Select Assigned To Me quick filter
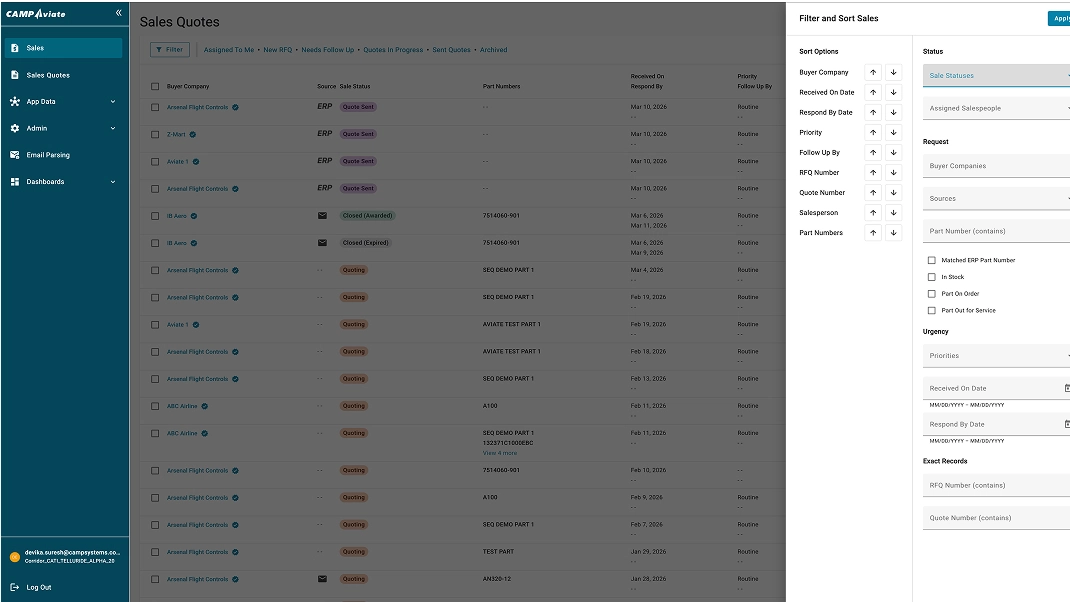This screenshot has height=602, width=1070. point(229,50)
